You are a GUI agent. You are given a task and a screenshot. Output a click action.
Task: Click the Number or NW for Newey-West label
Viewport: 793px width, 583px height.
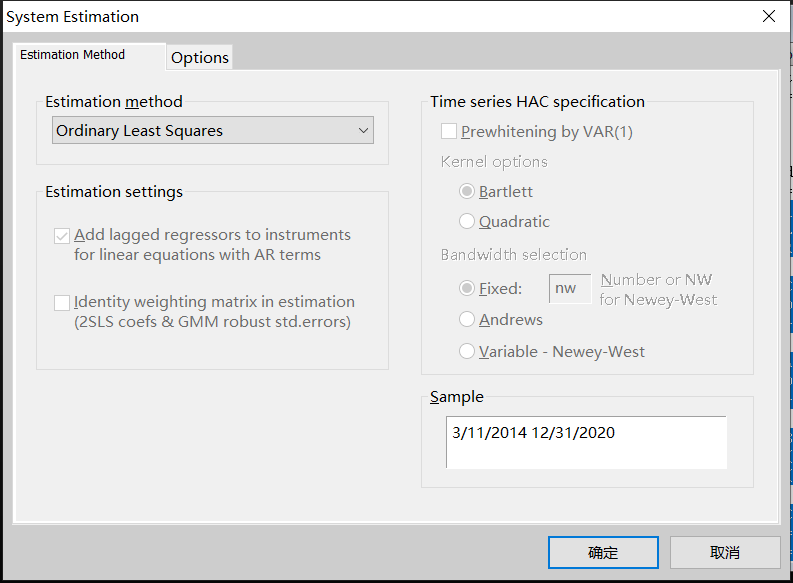pos(658,289)
